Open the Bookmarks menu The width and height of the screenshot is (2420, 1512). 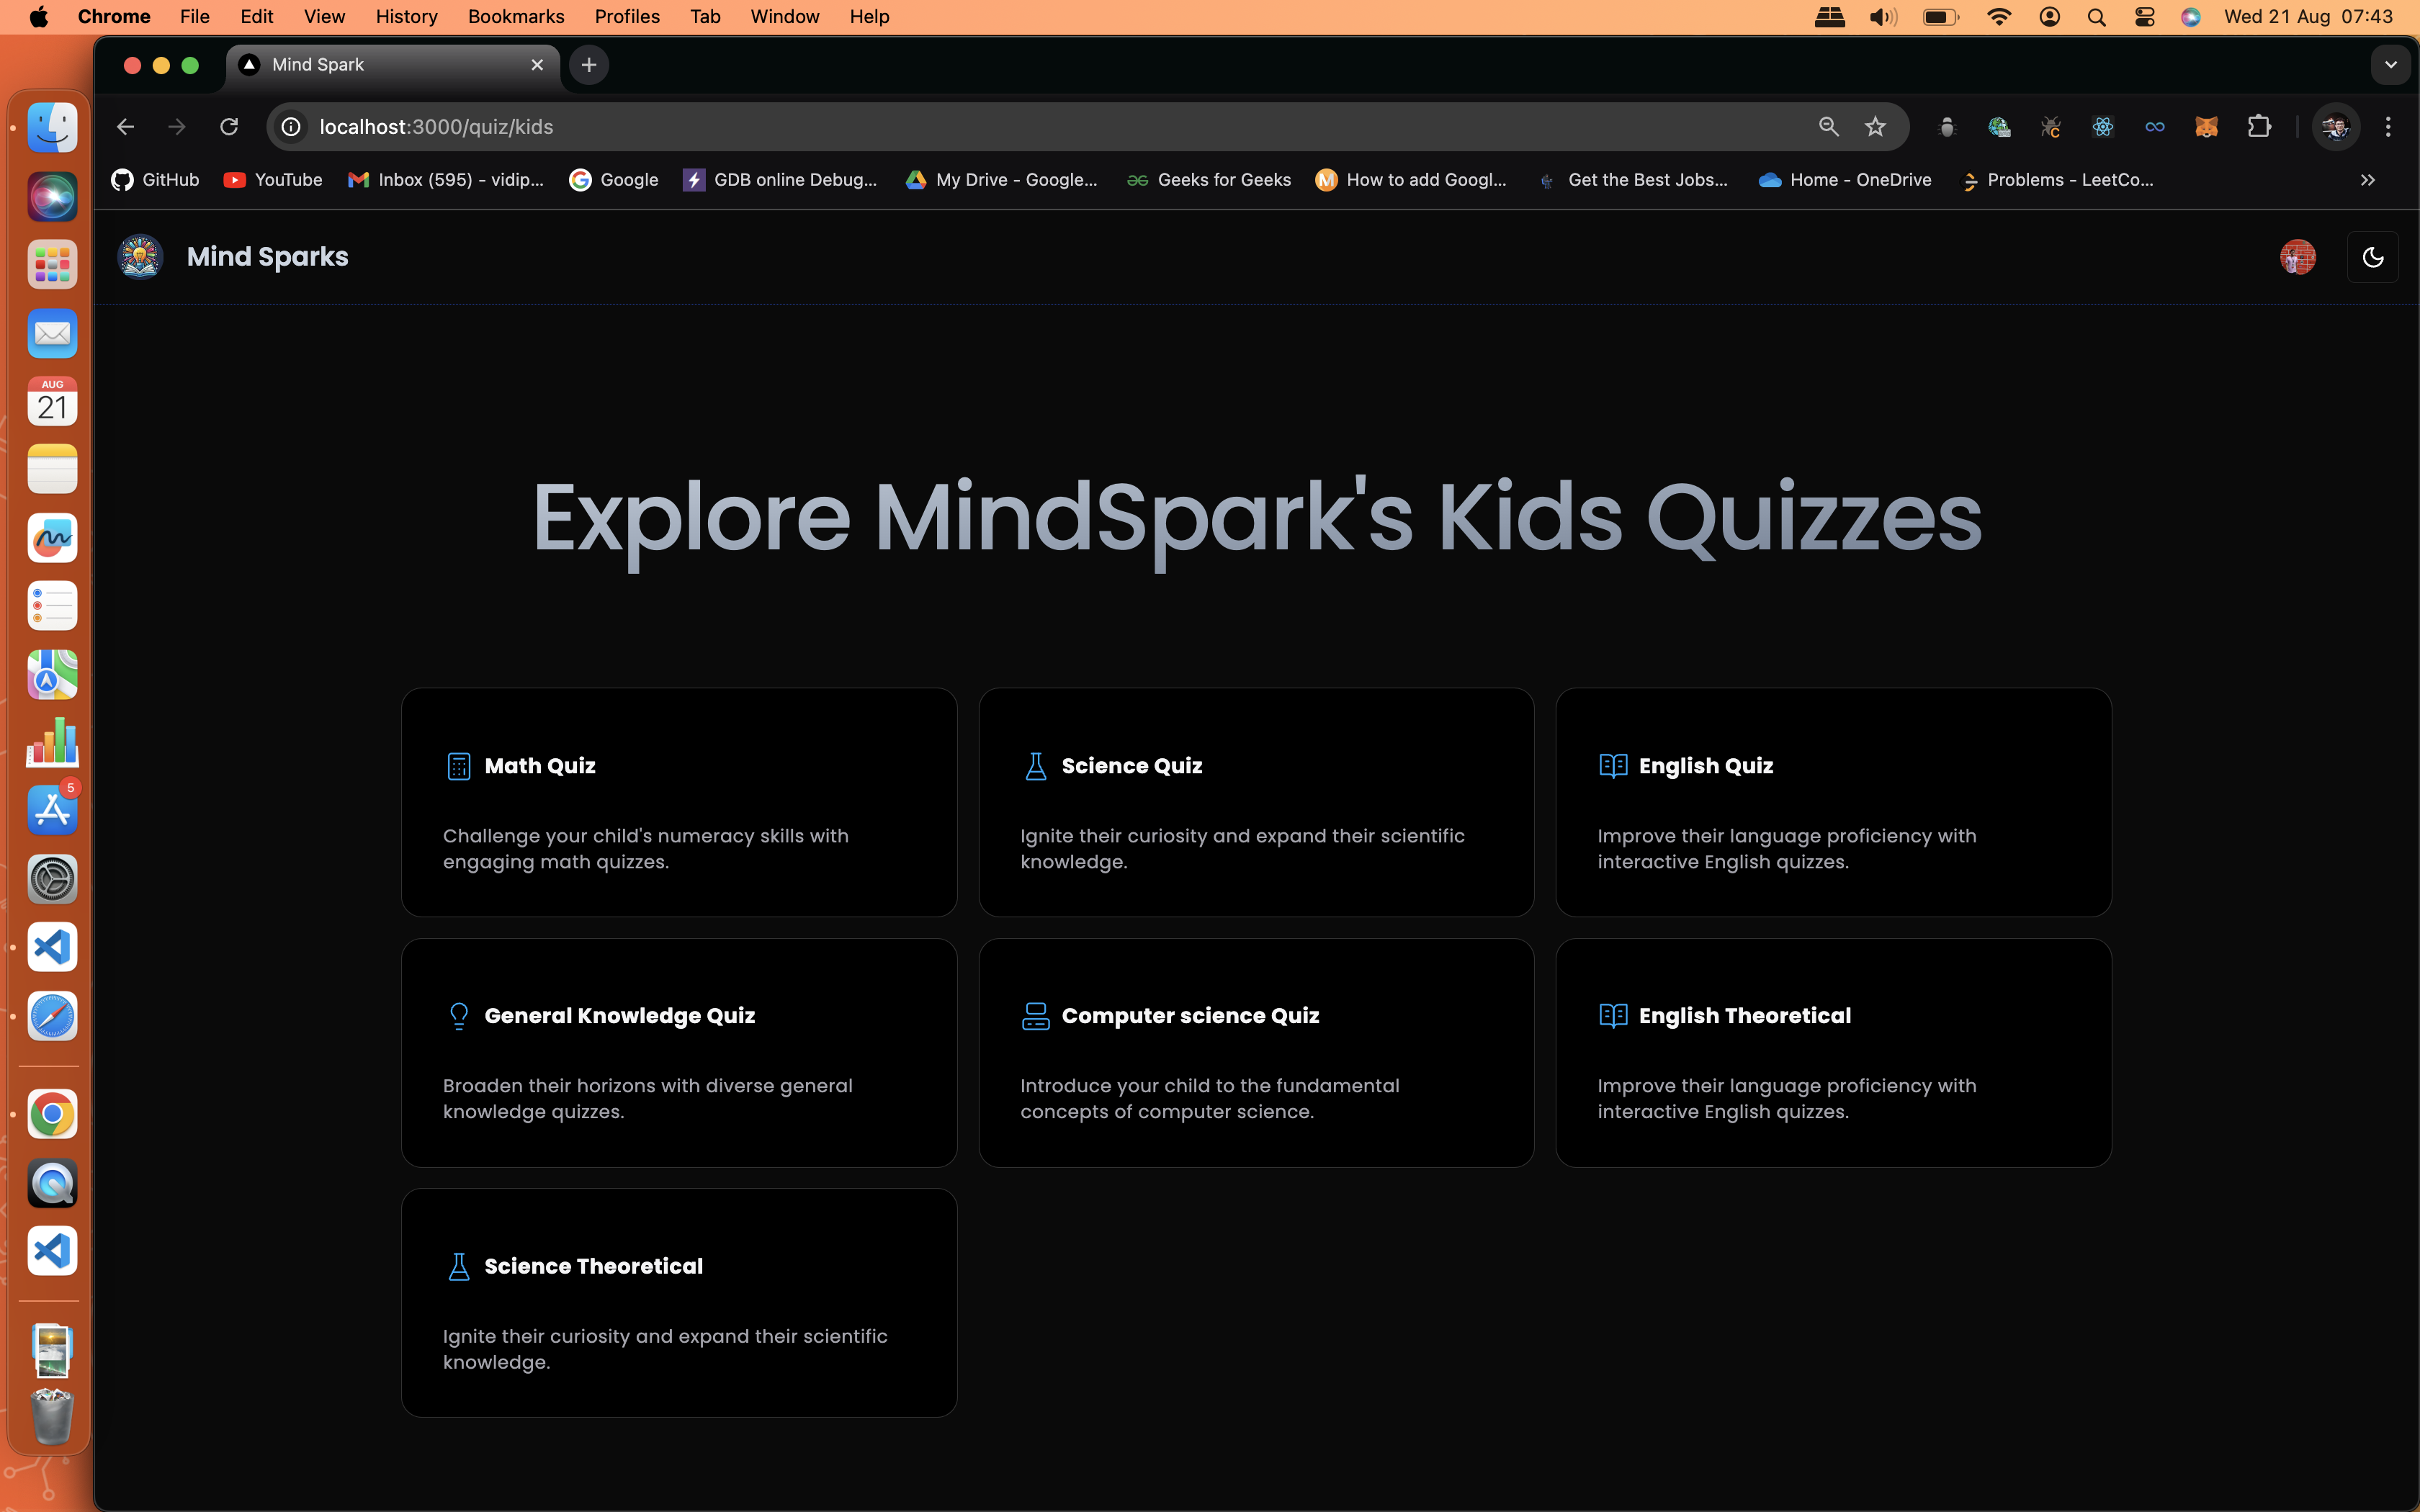tap(515, 16)
